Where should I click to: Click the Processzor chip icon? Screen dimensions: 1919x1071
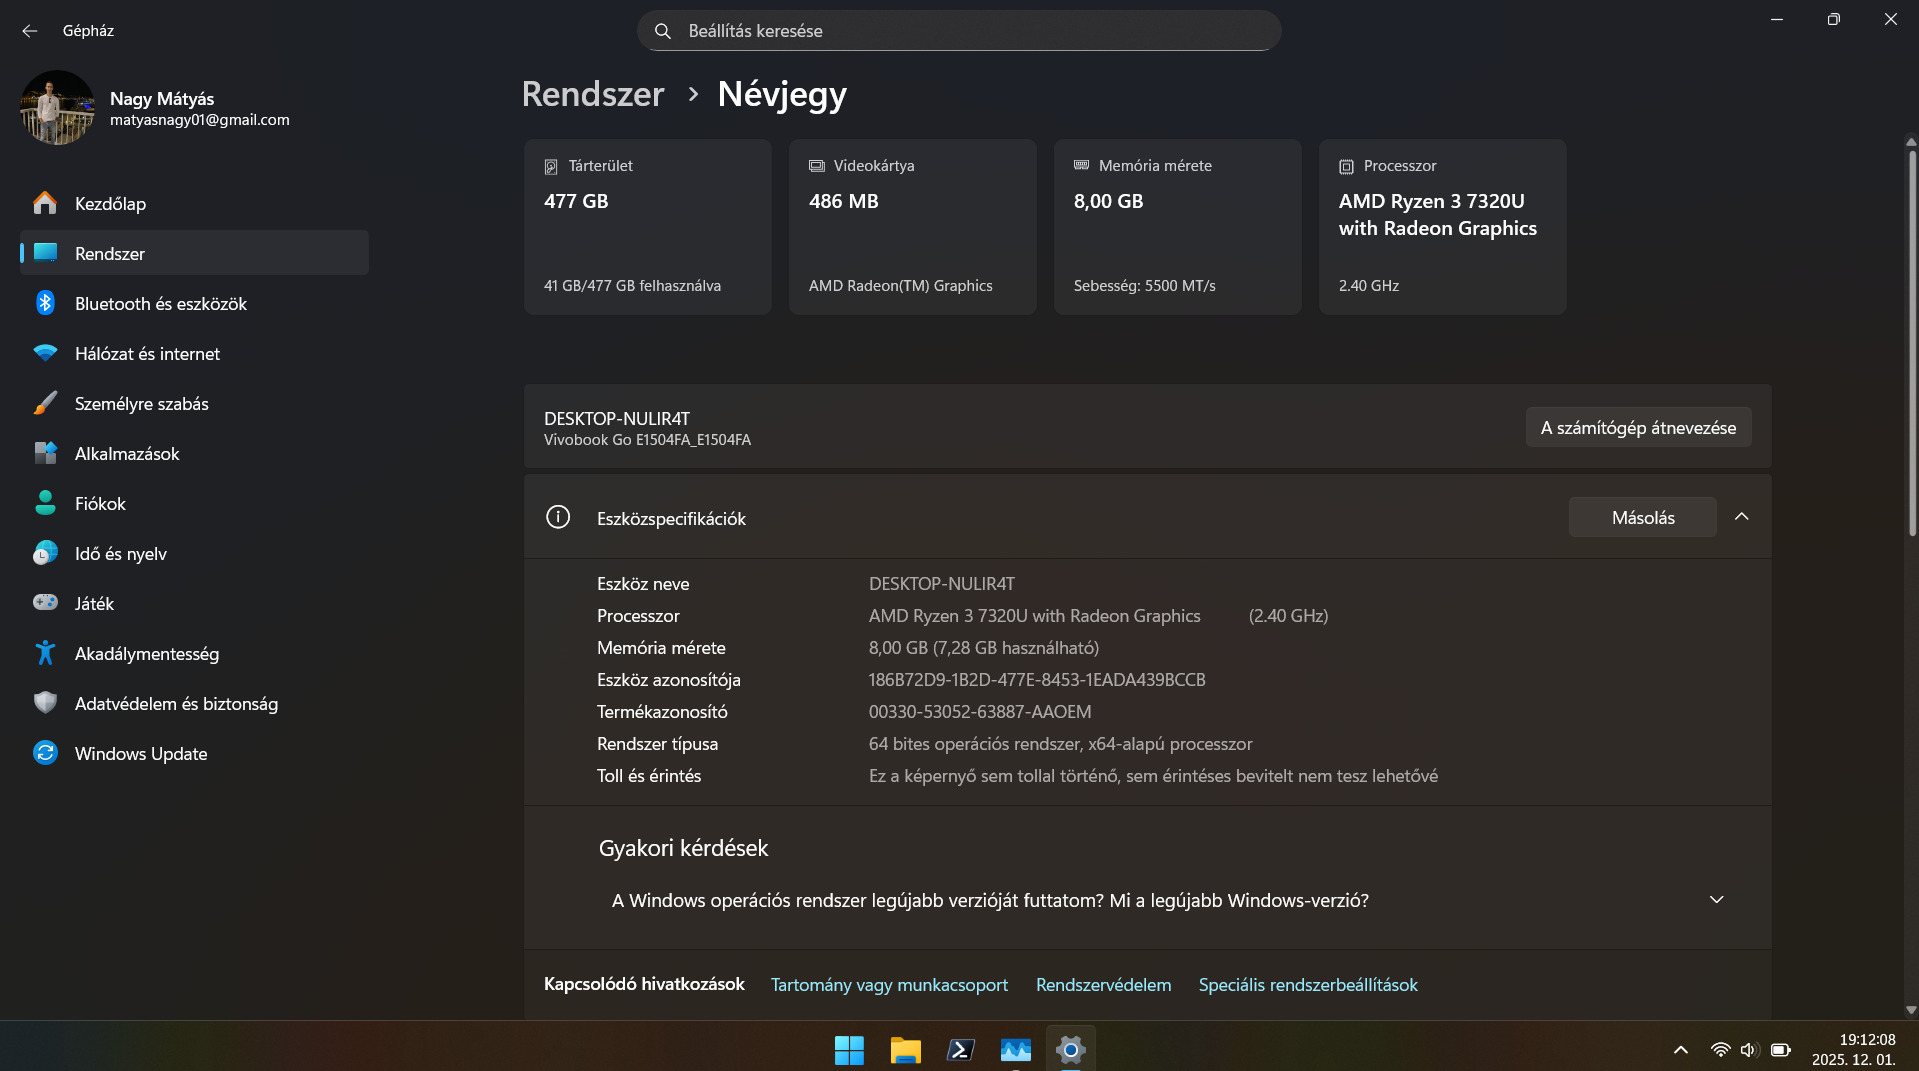pyautogui.click(x=1346, y=166)
